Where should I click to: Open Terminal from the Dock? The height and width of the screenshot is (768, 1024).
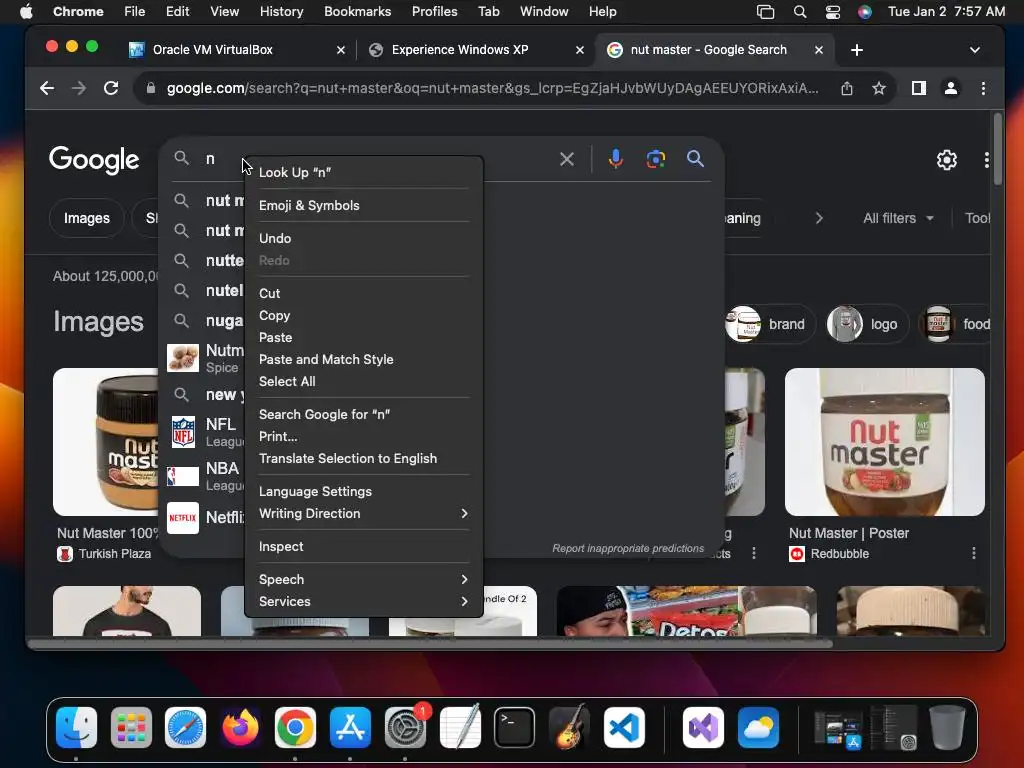(515, 727)
